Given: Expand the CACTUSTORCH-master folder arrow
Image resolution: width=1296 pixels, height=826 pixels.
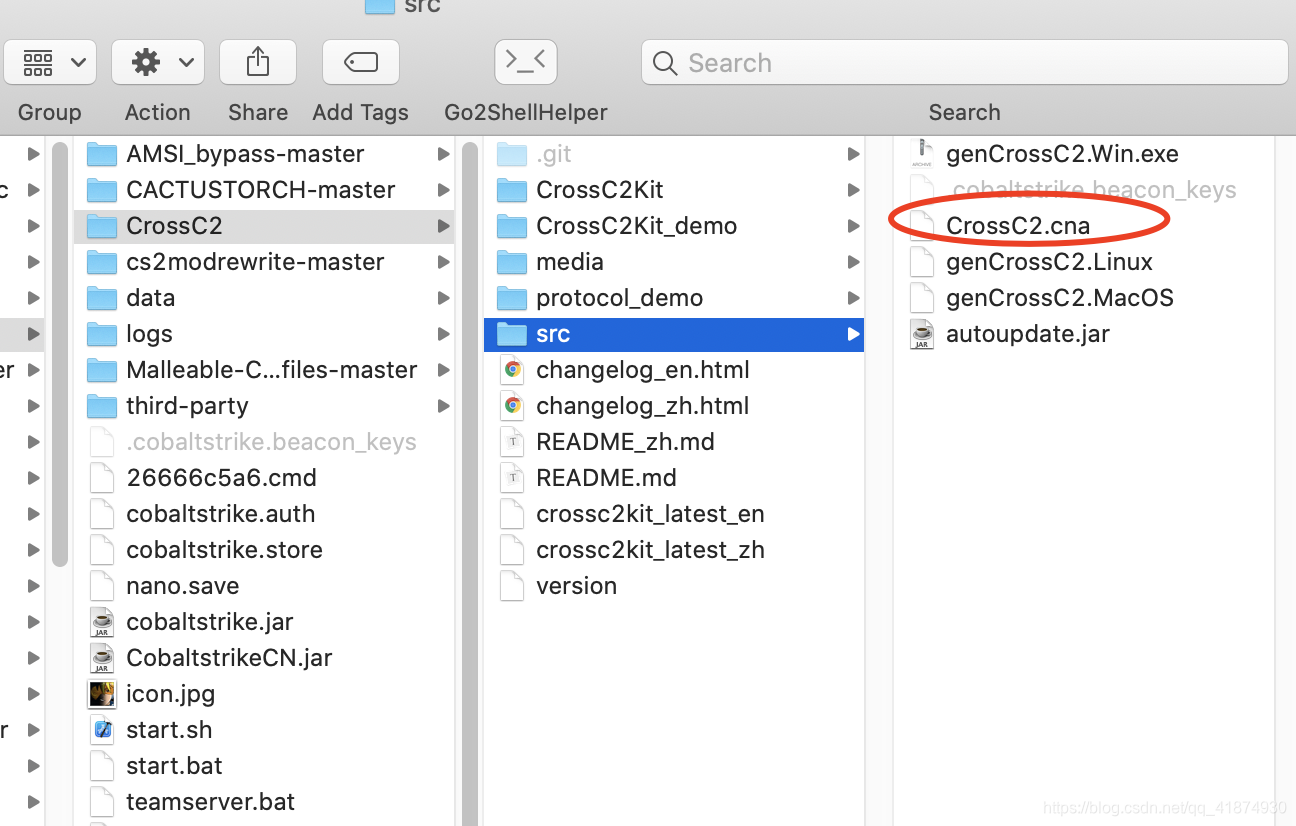Looking at the screenshot, I should click(x=443, y=190).
